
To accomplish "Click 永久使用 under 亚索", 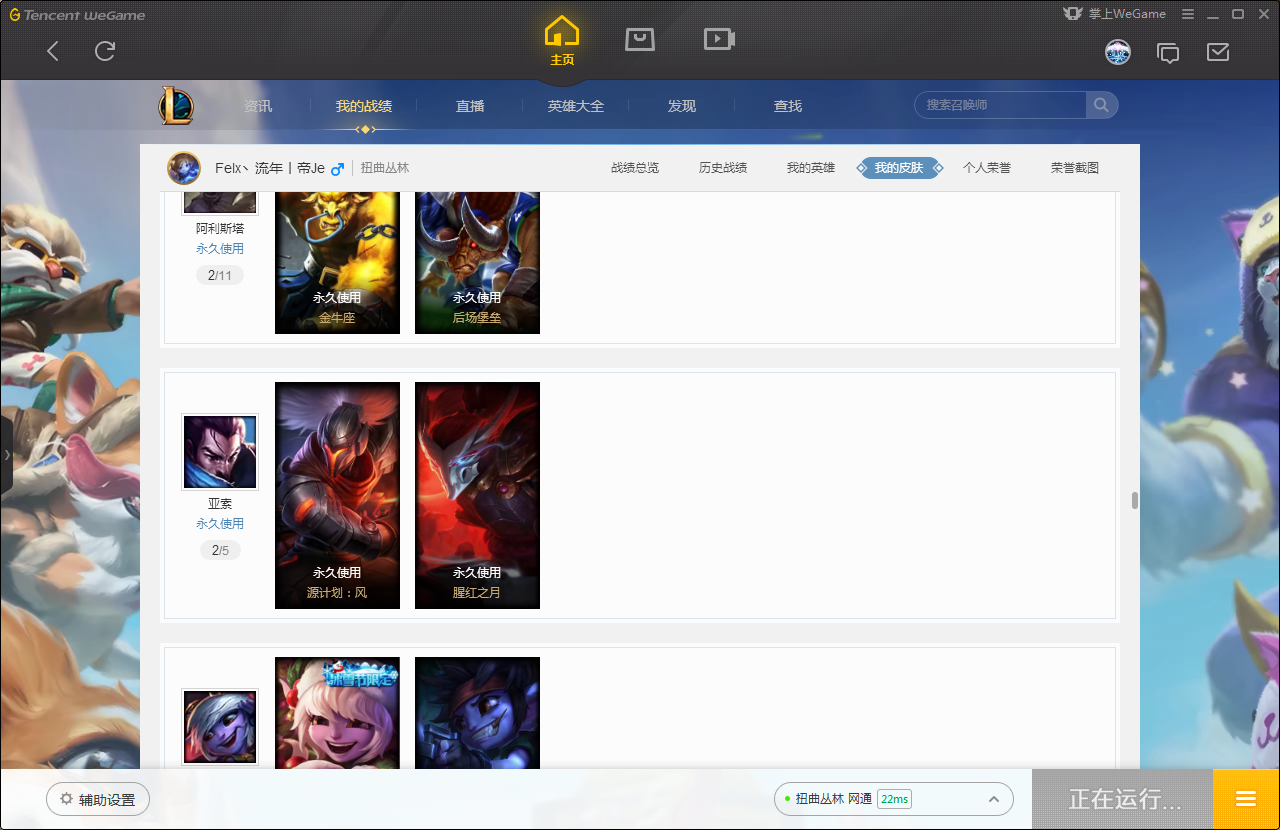I will pyautogui.click(x=220, y=524).
